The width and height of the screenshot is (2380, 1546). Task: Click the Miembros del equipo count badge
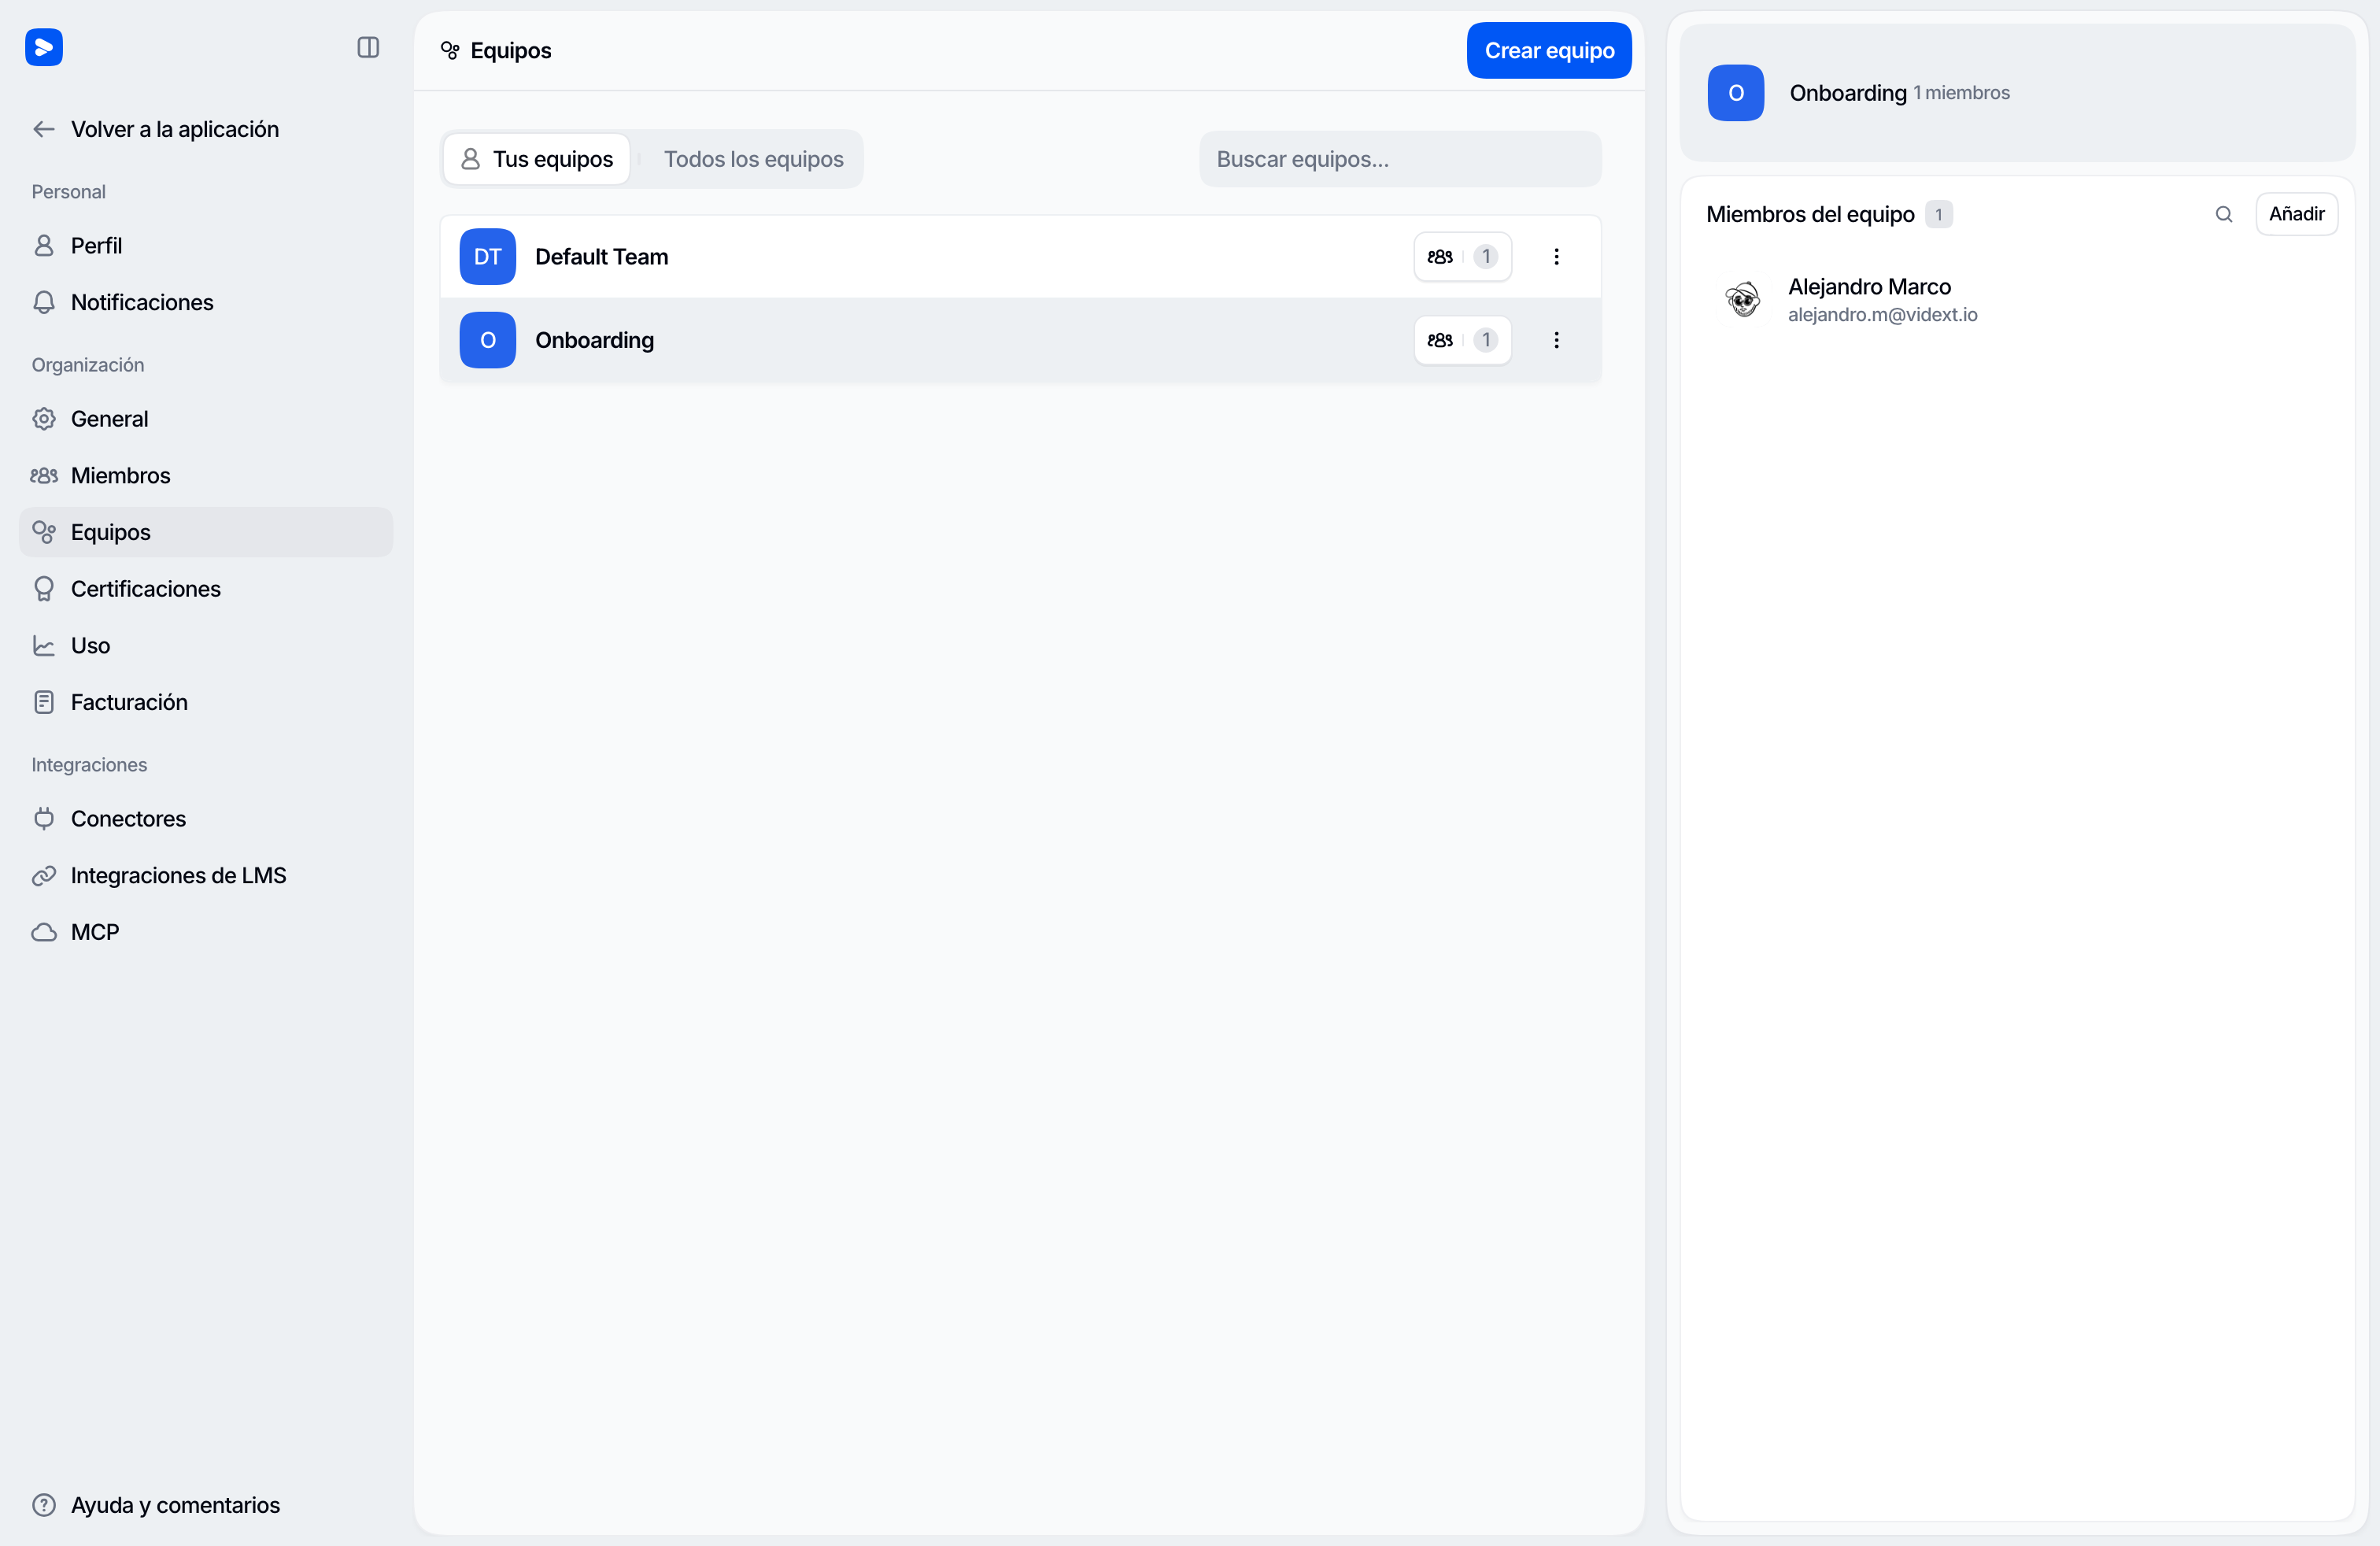[x=1938, y=214]
